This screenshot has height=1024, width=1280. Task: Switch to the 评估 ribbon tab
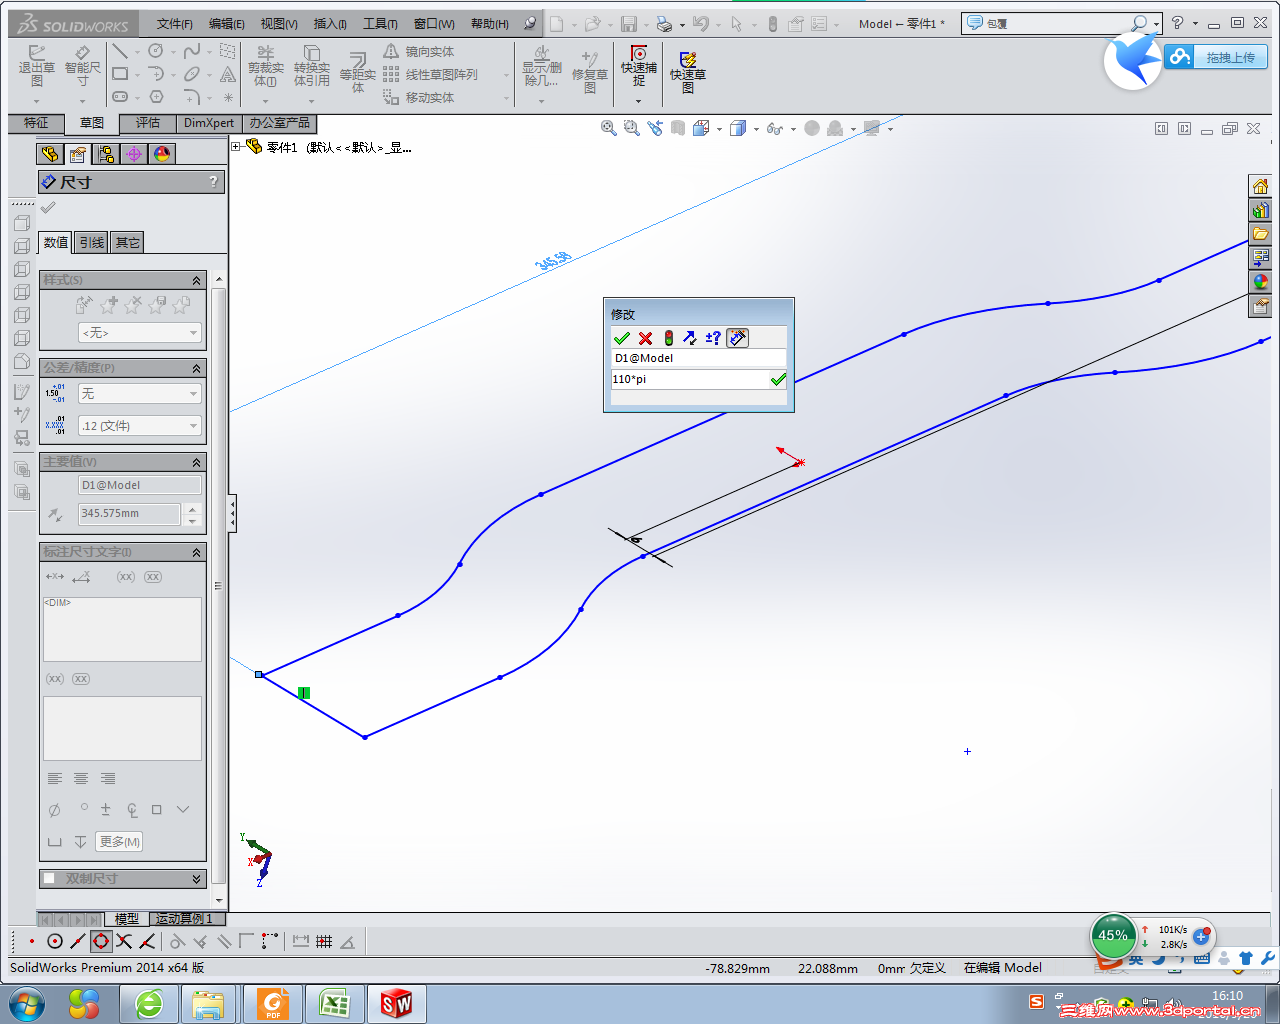point(148,123)
